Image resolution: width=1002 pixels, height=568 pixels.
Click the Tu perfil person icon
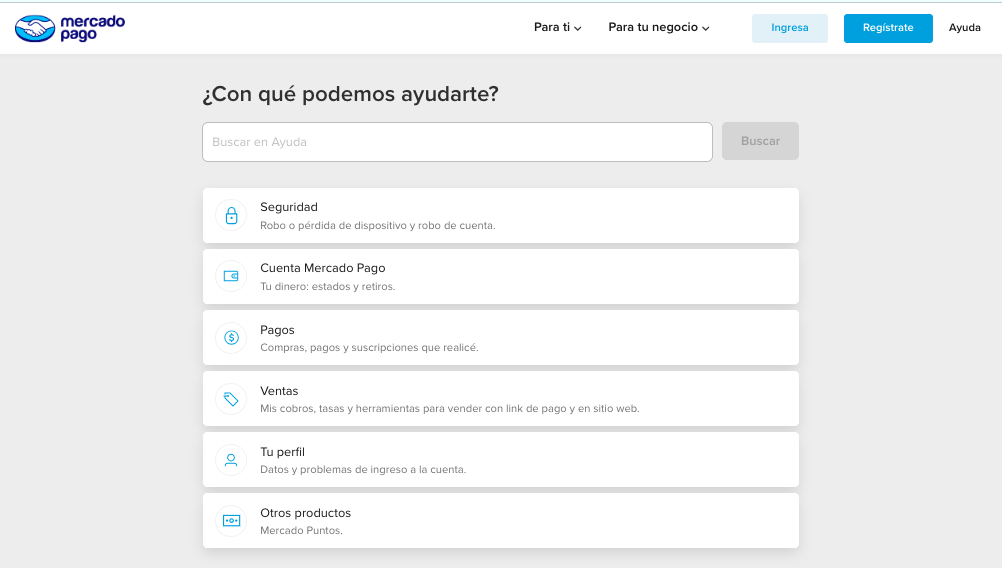231,459
